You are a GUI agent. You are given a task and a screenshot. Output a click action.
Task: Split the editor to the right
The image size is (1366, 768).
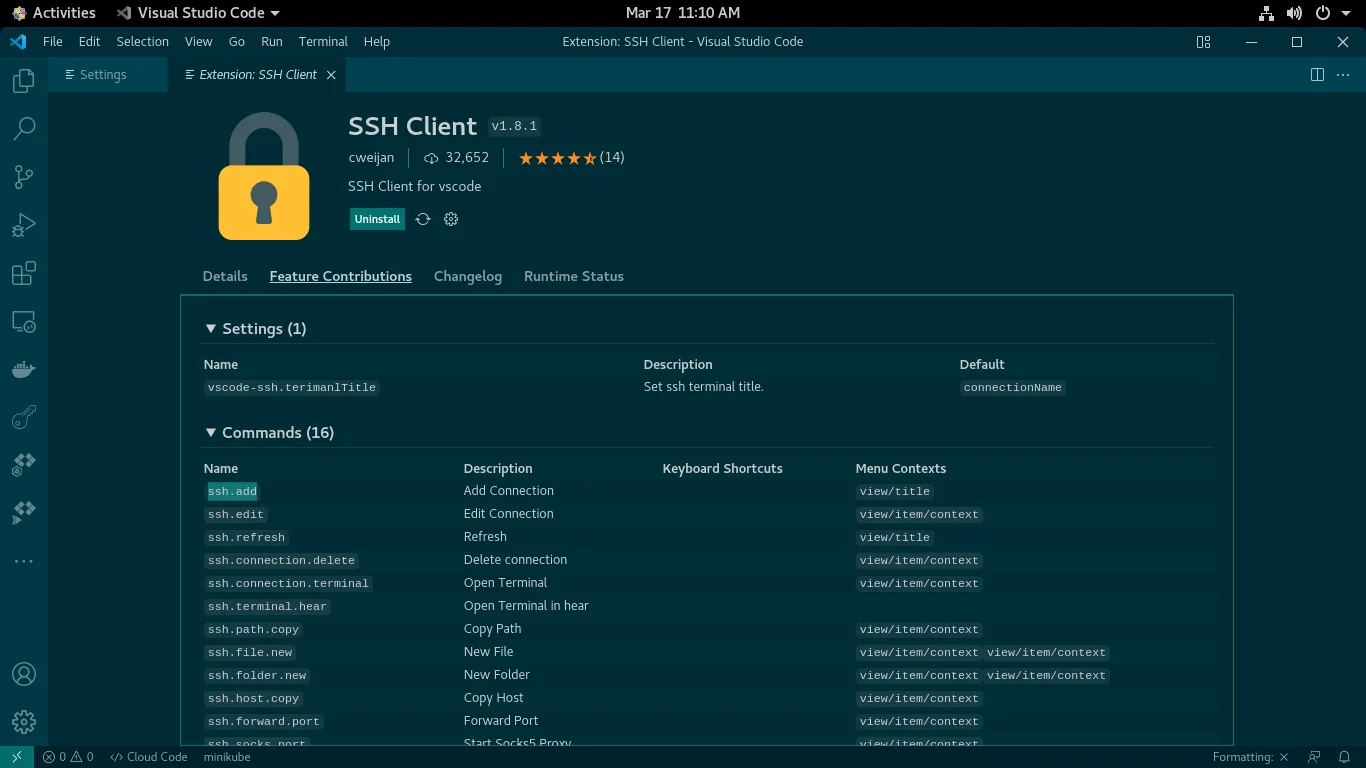tap(1317, 75)
